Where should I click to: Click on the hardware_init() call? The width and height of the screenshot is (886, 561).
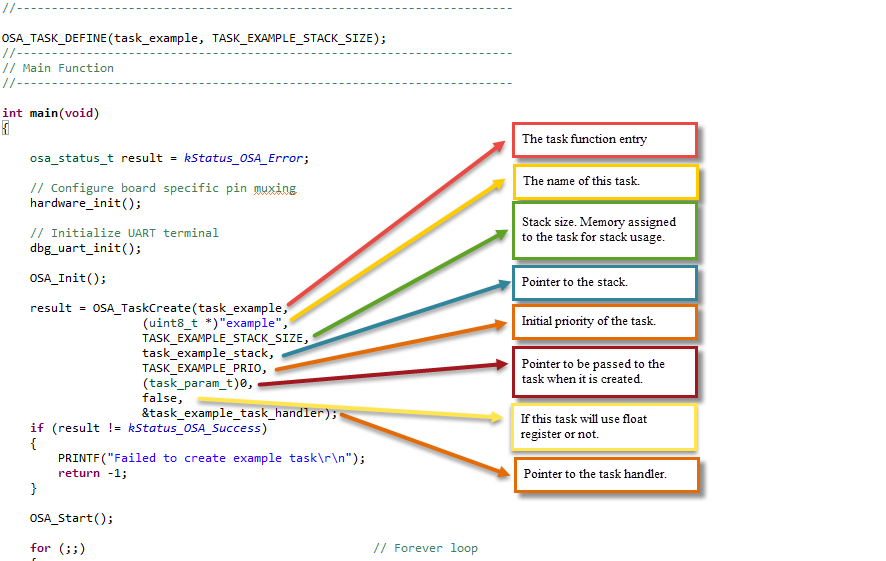pyautogui.click(x=85, y=203)
